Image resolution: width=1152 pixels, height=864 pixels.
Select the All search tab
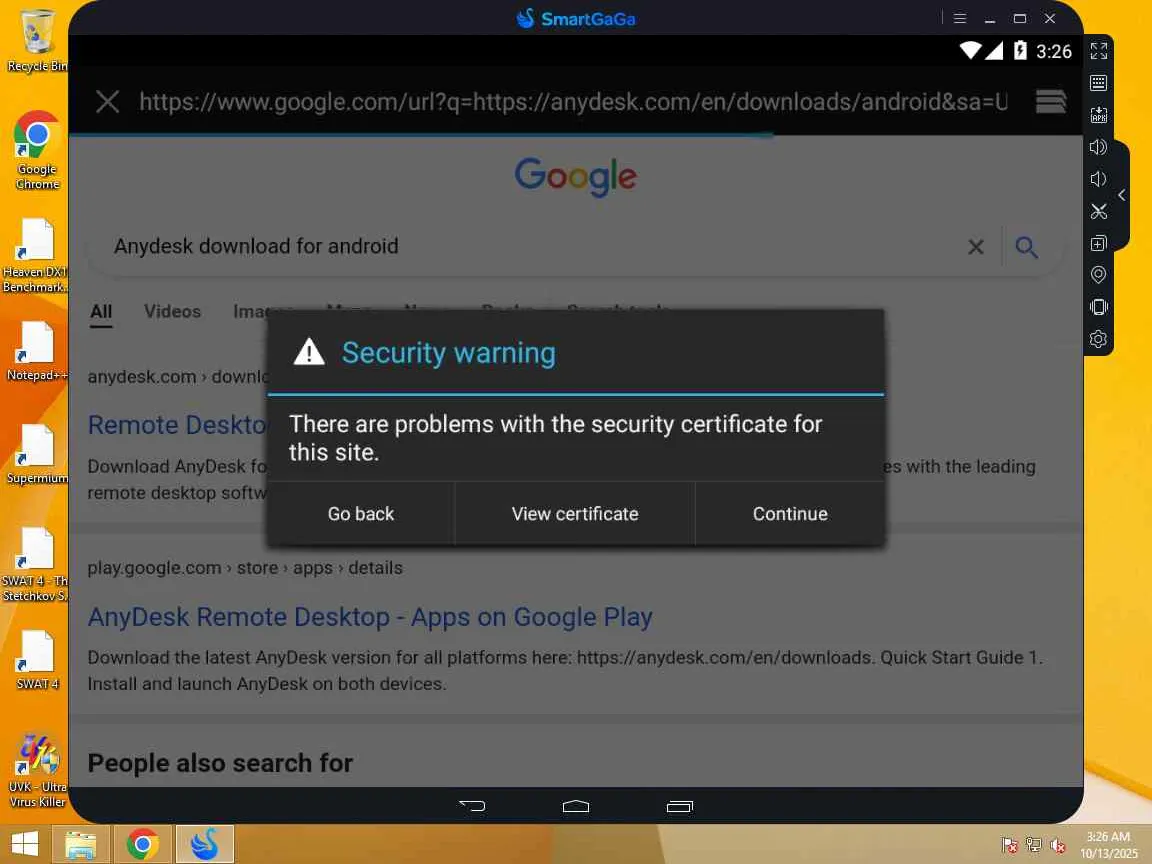(x=101, y=312)
